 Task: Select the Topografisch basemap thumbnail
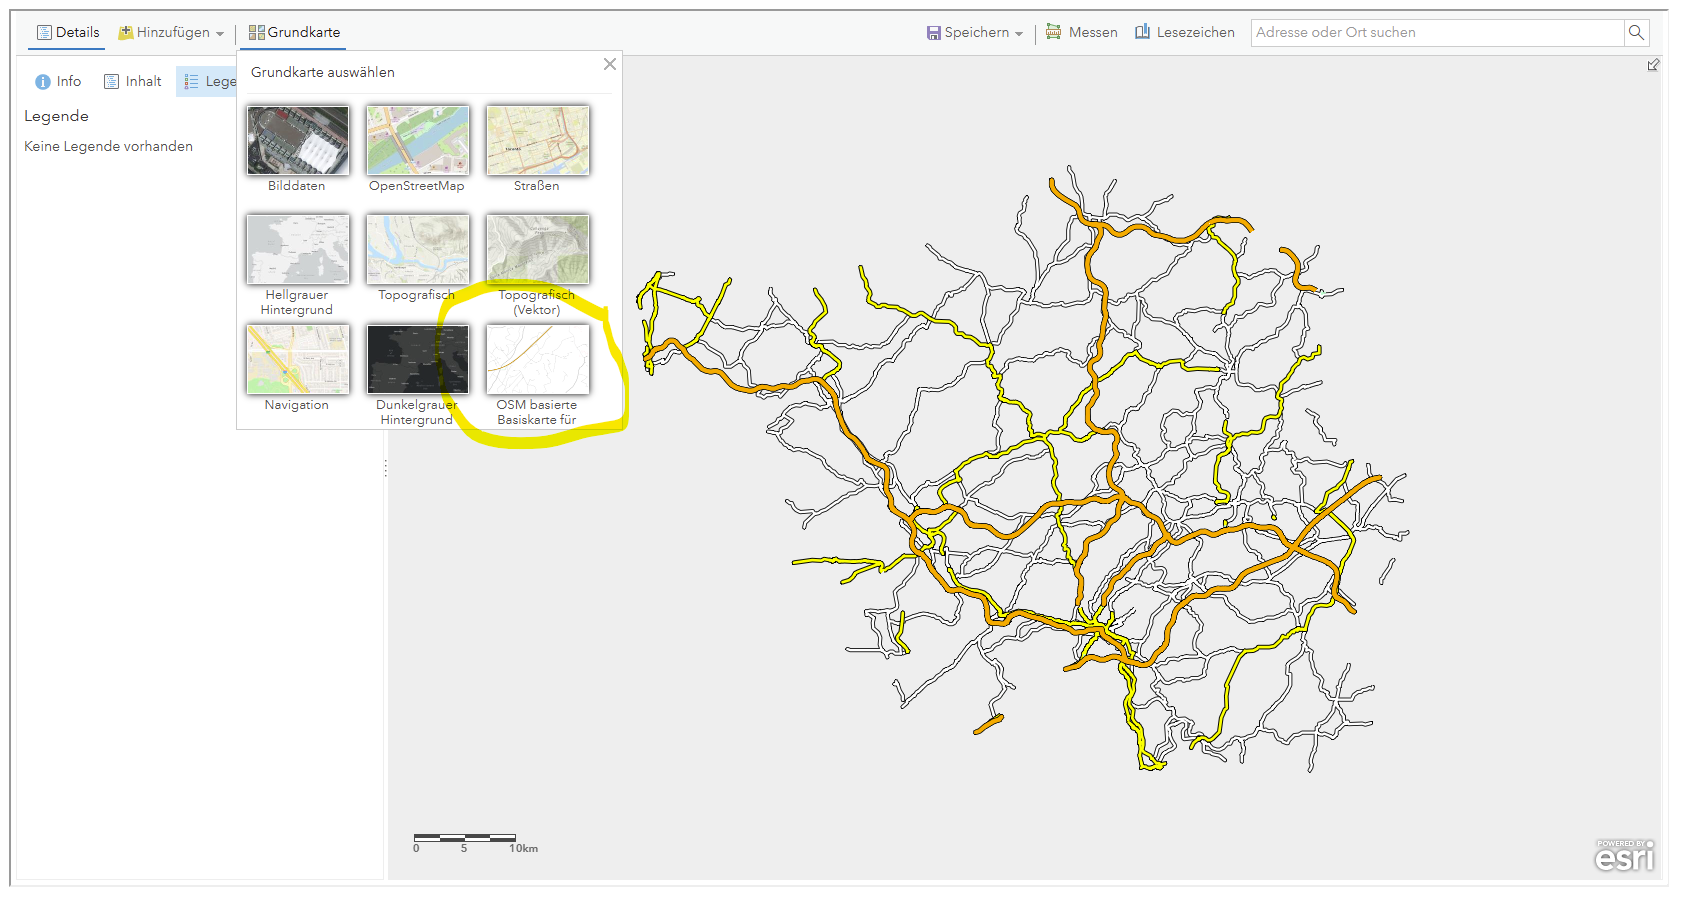tap(417, 249)
